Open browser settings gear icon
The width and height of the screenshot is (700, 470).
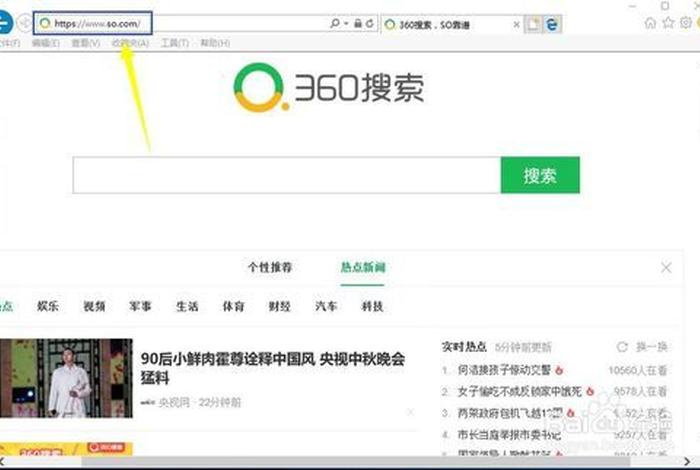click(x=686, y=23)
